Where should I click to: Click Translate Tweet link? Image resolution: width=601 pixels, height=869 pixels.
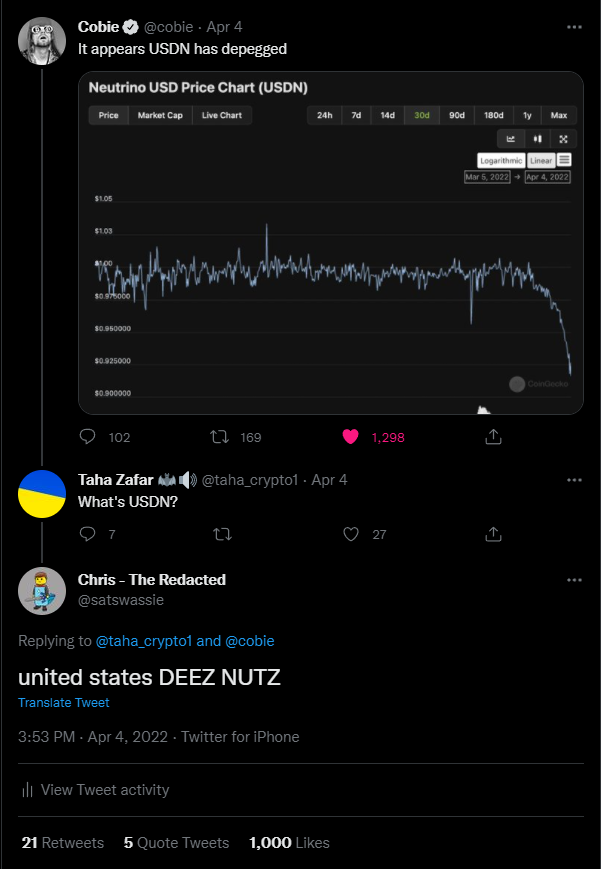pyautogui.click(x=64, y=702)
